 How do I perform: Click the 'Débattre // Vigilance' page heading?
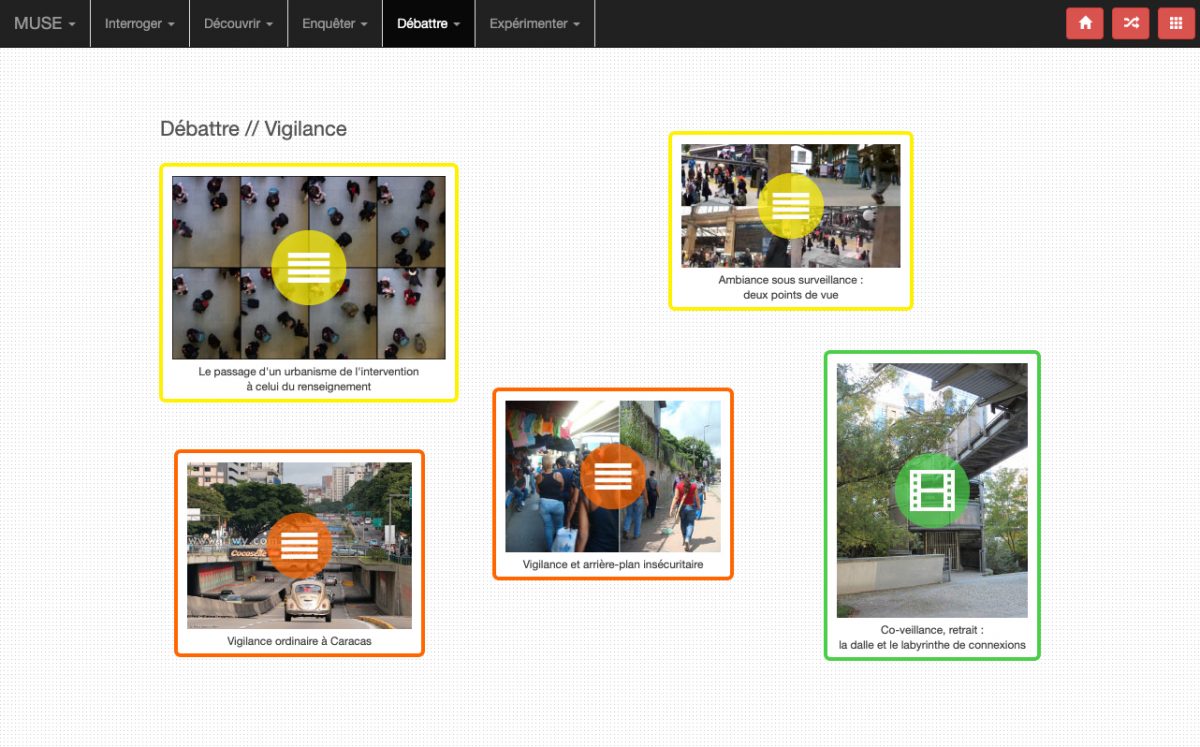253,129
